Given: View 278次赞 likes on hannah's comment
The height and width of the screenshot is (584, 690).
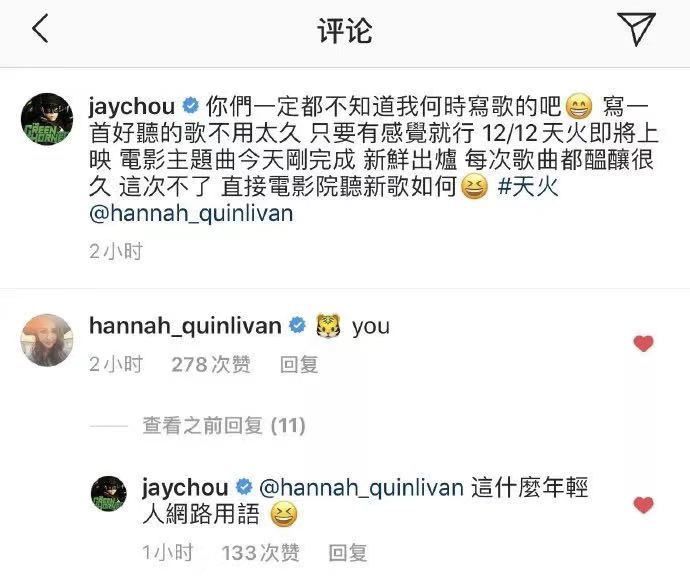Looking at the screenshot, I should [x=211, y=365].
